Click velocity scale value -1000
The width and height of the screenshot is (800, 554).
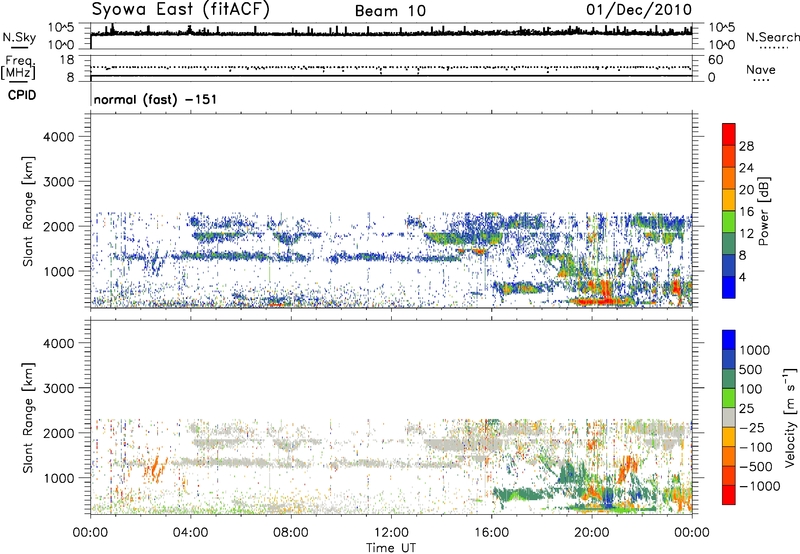759,486
